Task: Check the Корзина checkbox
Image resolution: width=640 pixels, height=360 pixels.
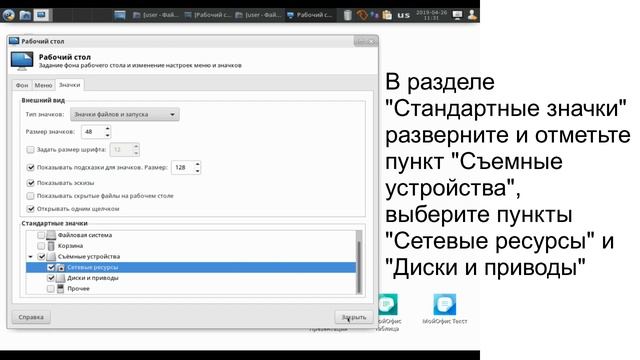Action: click(41, 246)
